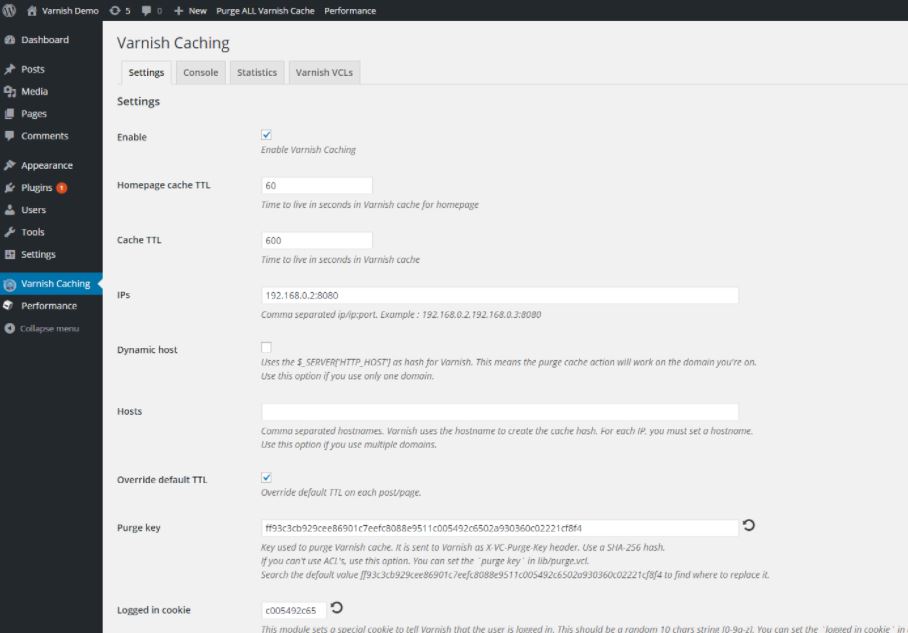Switch to the Statistics tab
Viewport: 908px width, 633px height.
click(257, 72)
